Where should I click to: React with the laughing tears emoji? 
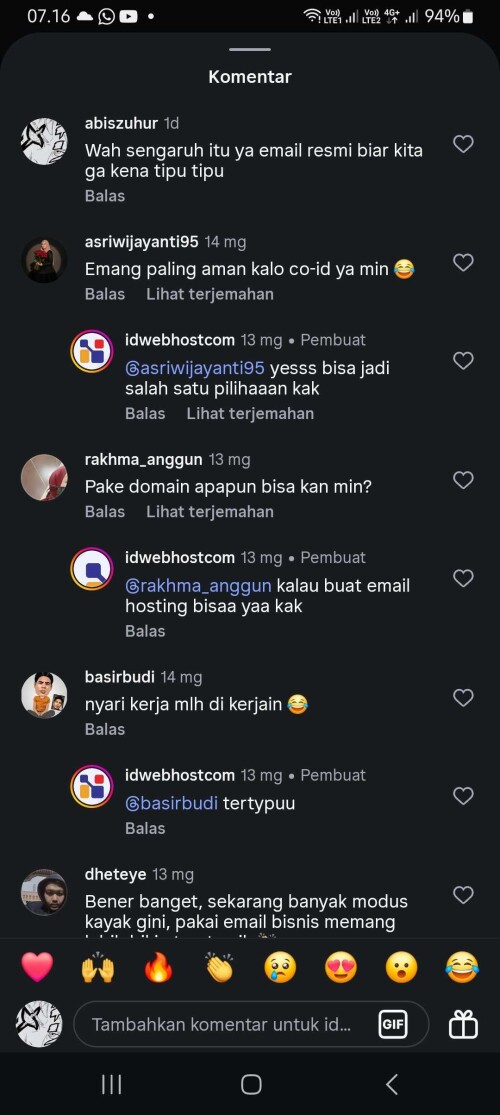tap(462, 968)
